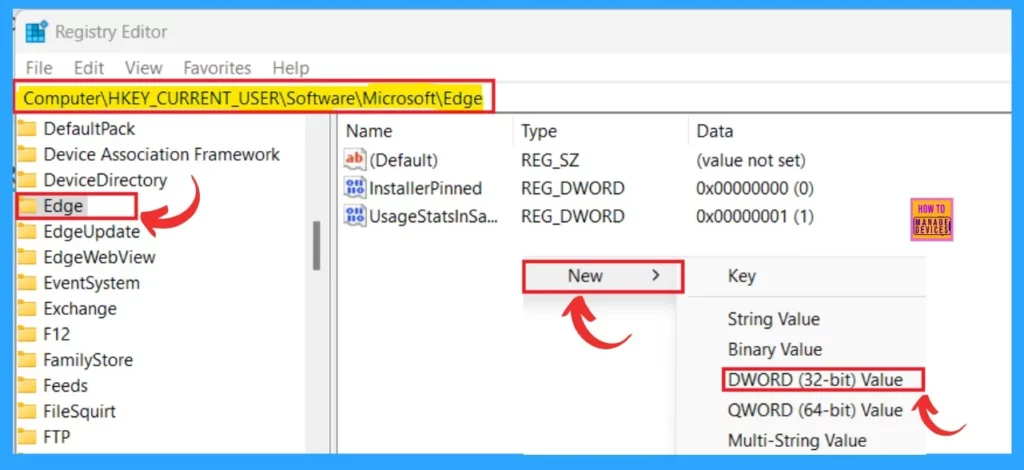This screenshot has height=470, width=1024.
Task: Choose QWORD (64-bit) Value
Action: pos(815,411)
